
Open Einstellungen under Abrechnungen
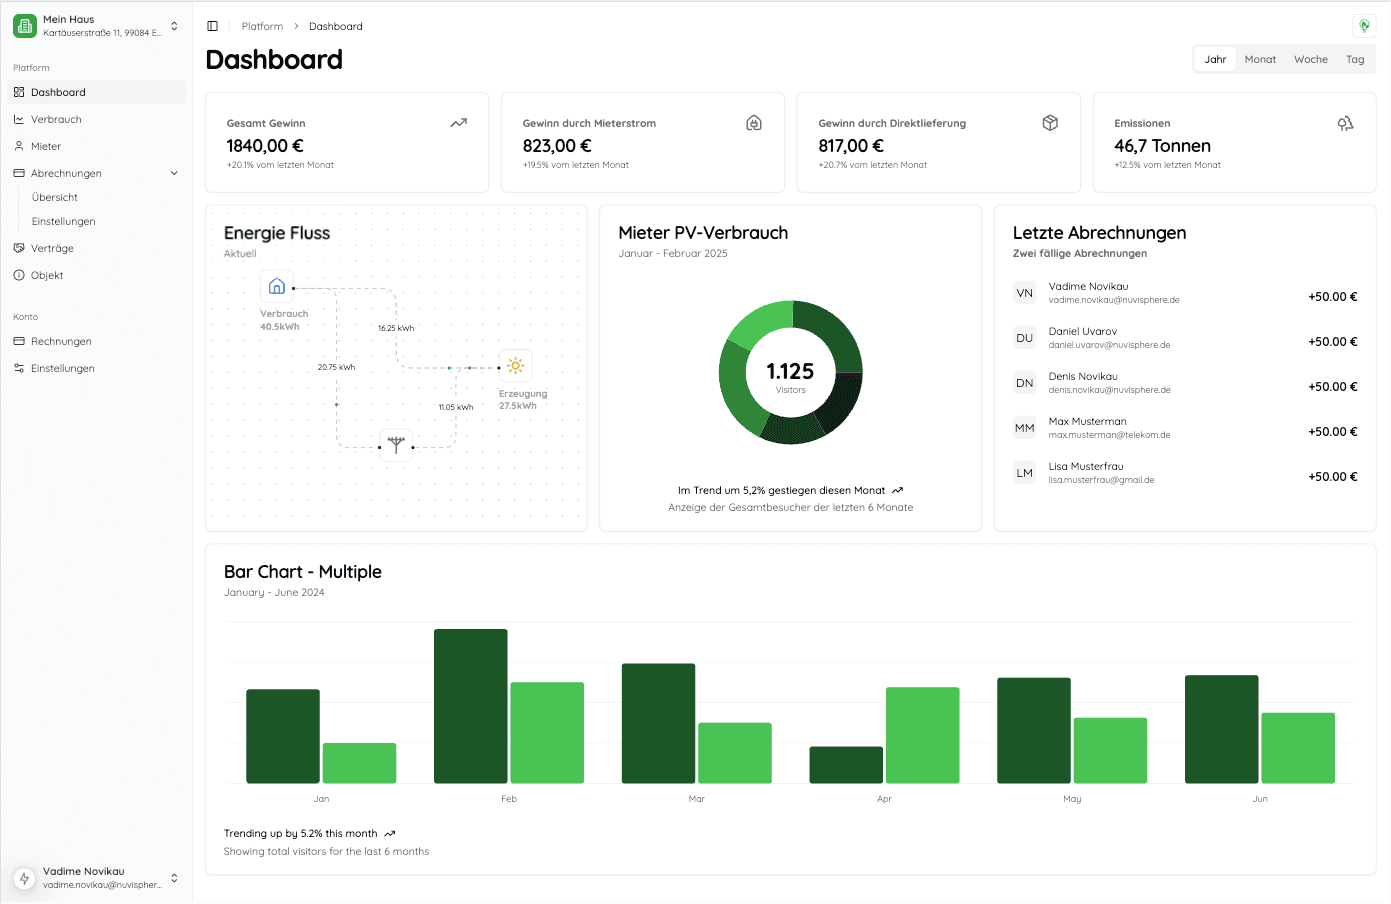[62, 221]
